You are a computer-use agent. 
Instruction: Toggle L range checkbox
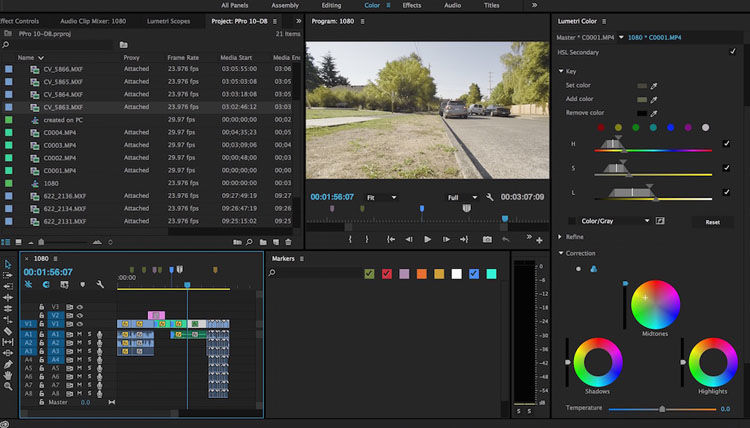point(726,192)
